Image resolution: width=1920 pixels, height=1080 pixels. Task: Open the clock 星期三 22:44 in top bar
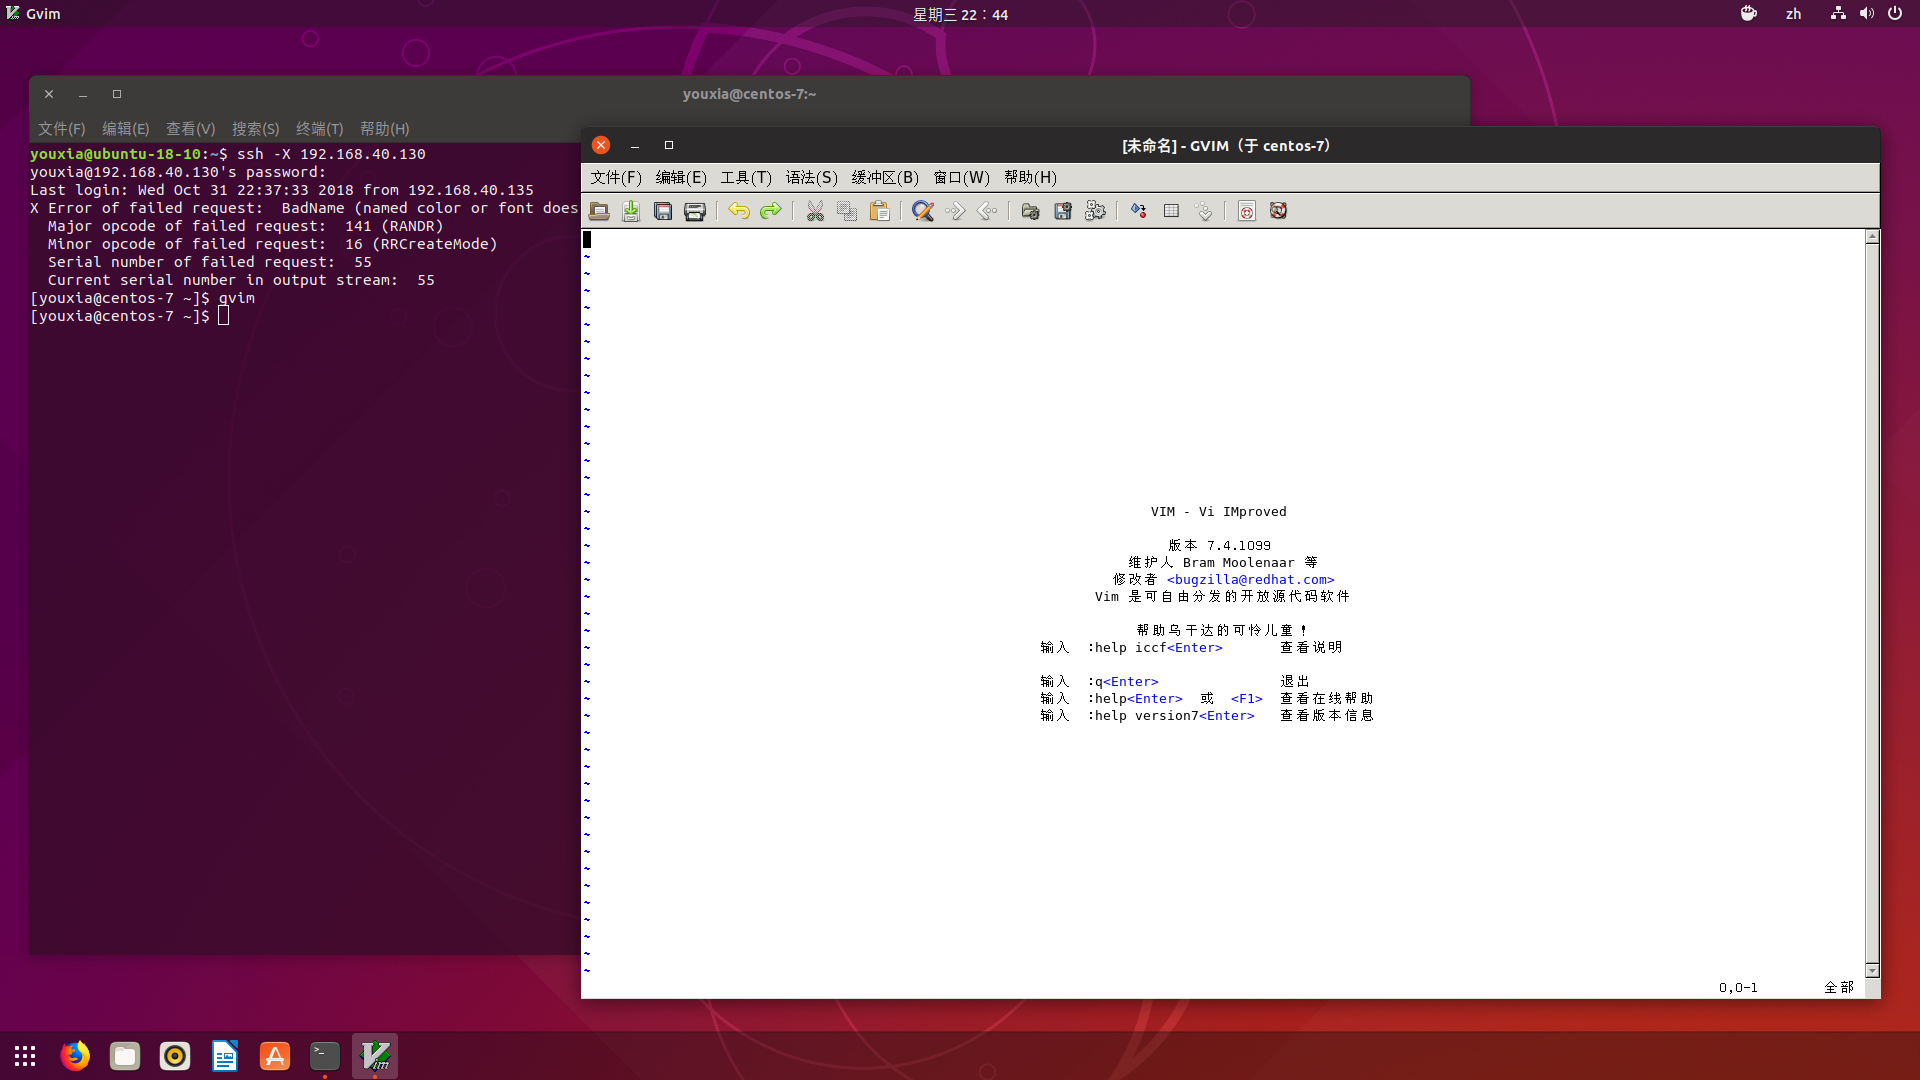pyautogui.click(x=960, y=14)
